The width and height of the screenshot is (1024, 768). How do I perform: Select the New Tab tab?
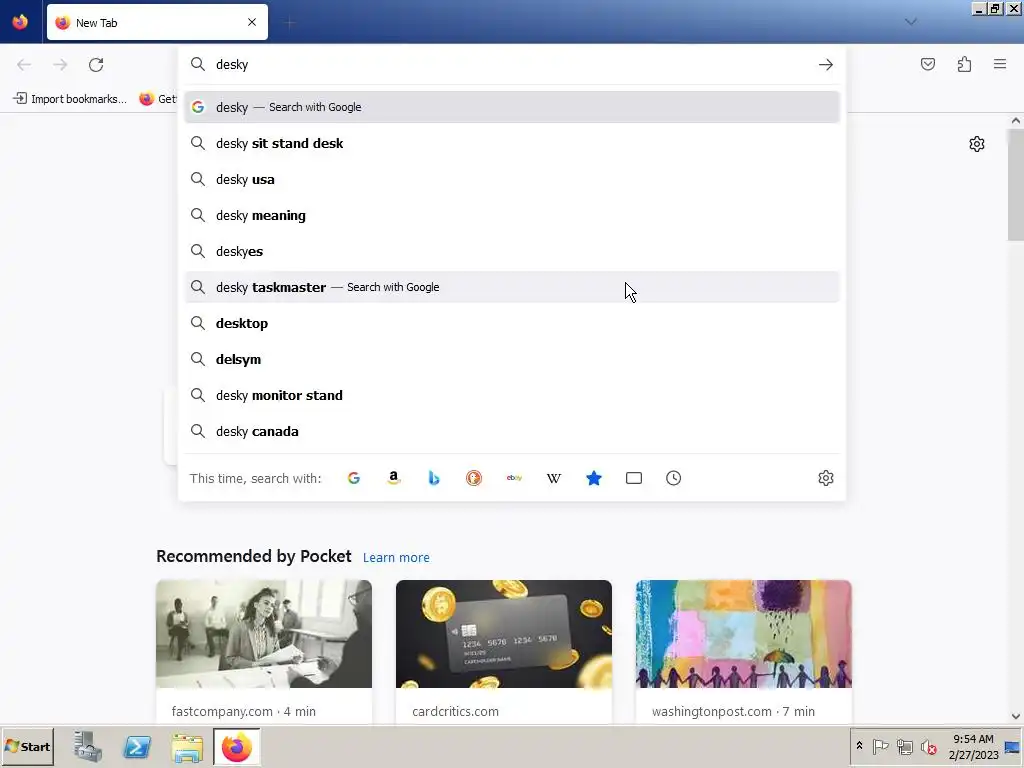click(157, 22)
